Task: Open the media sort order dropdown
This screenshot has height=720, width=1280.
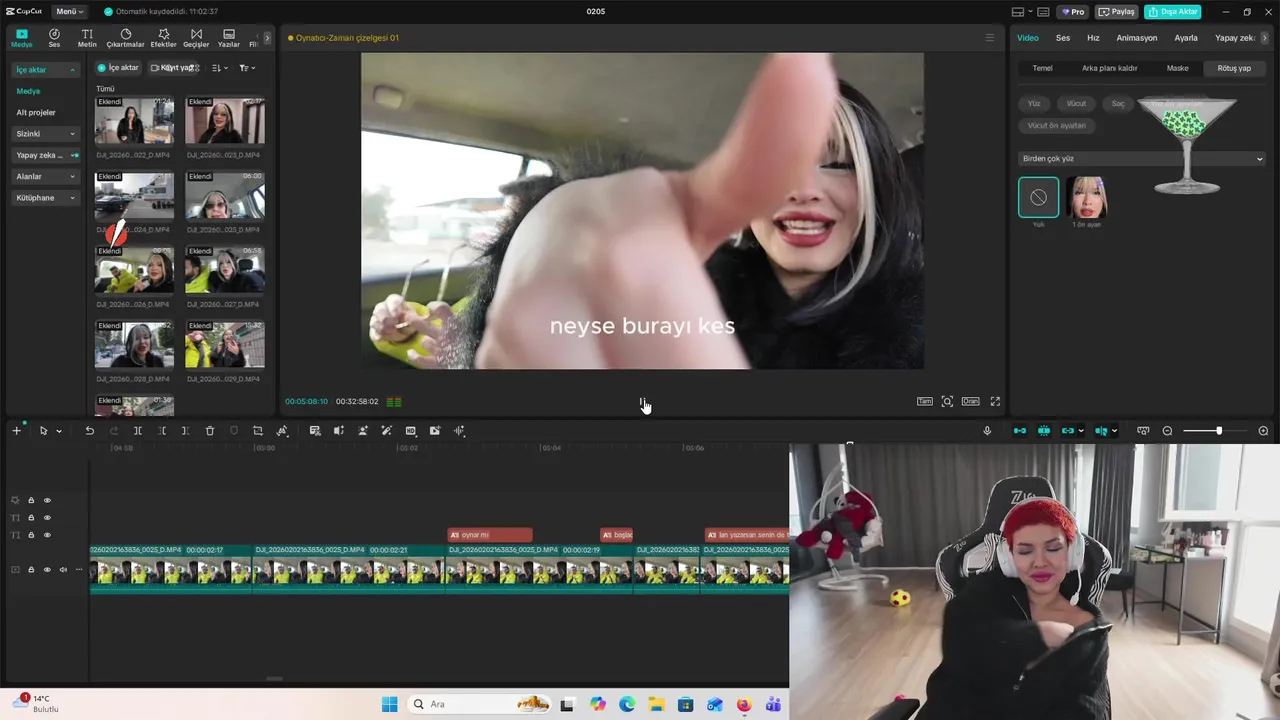Action: (x=220, y=68)
